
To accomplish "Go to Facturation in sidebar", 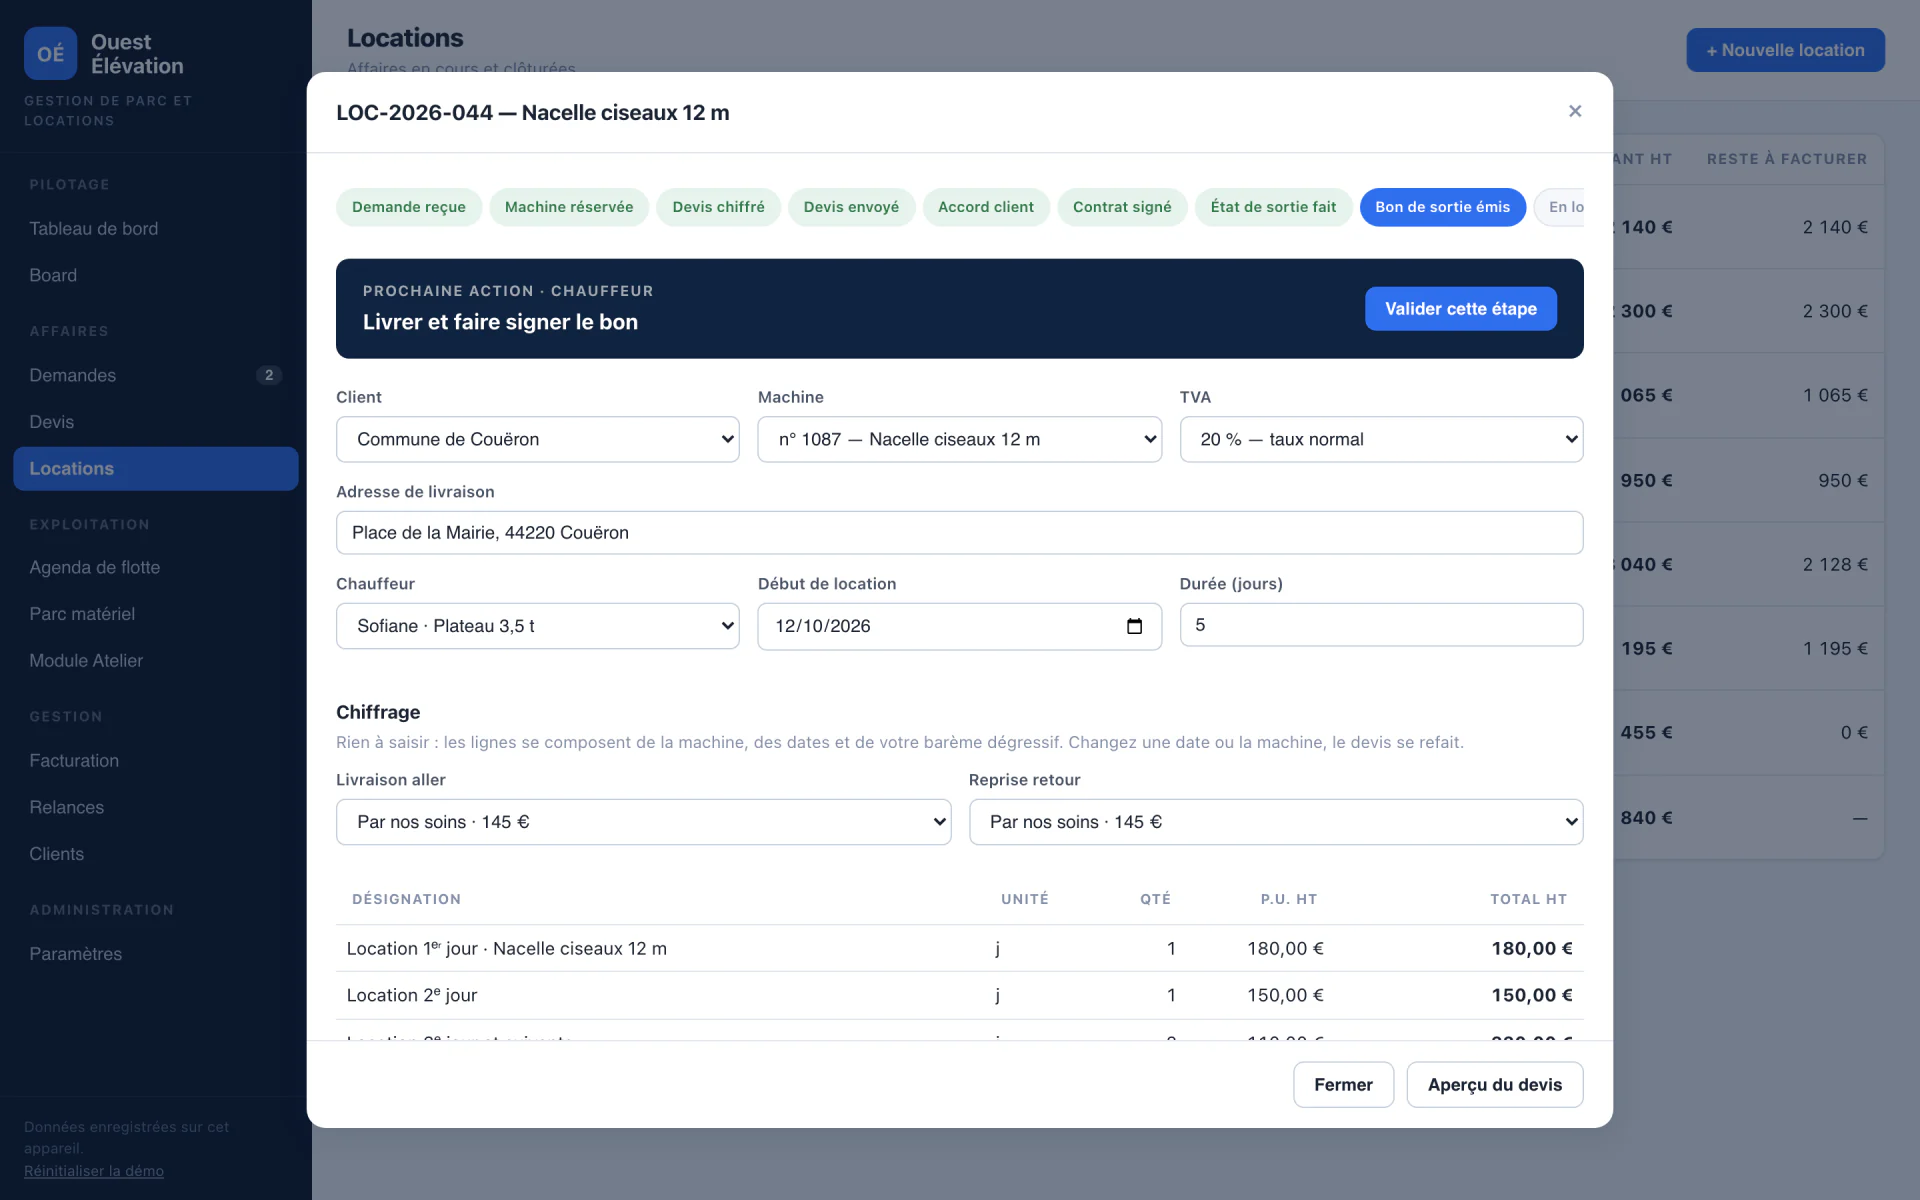I will (x=74, y=760).
